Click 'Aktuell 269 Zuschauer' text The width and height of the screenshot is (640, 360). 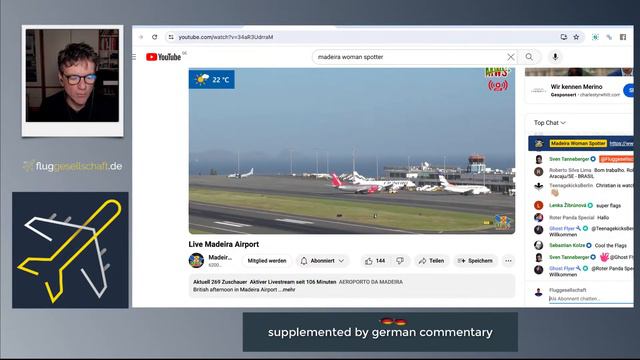pyautogui.click(x=220, y=282)
